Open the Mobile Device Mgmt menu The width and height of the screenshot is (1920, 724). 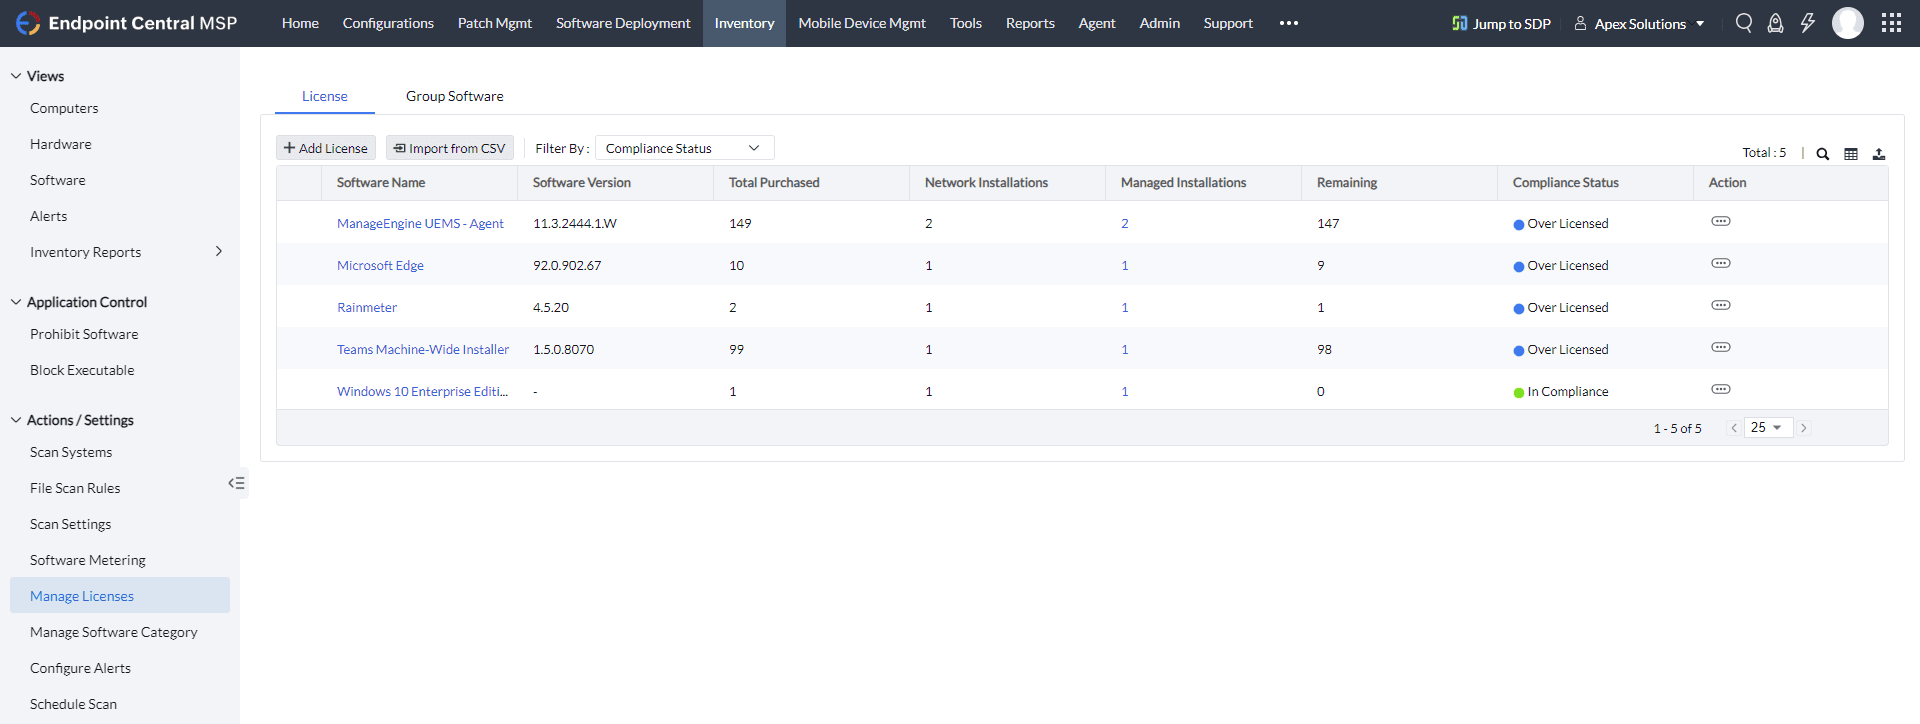tap(862, 23)
